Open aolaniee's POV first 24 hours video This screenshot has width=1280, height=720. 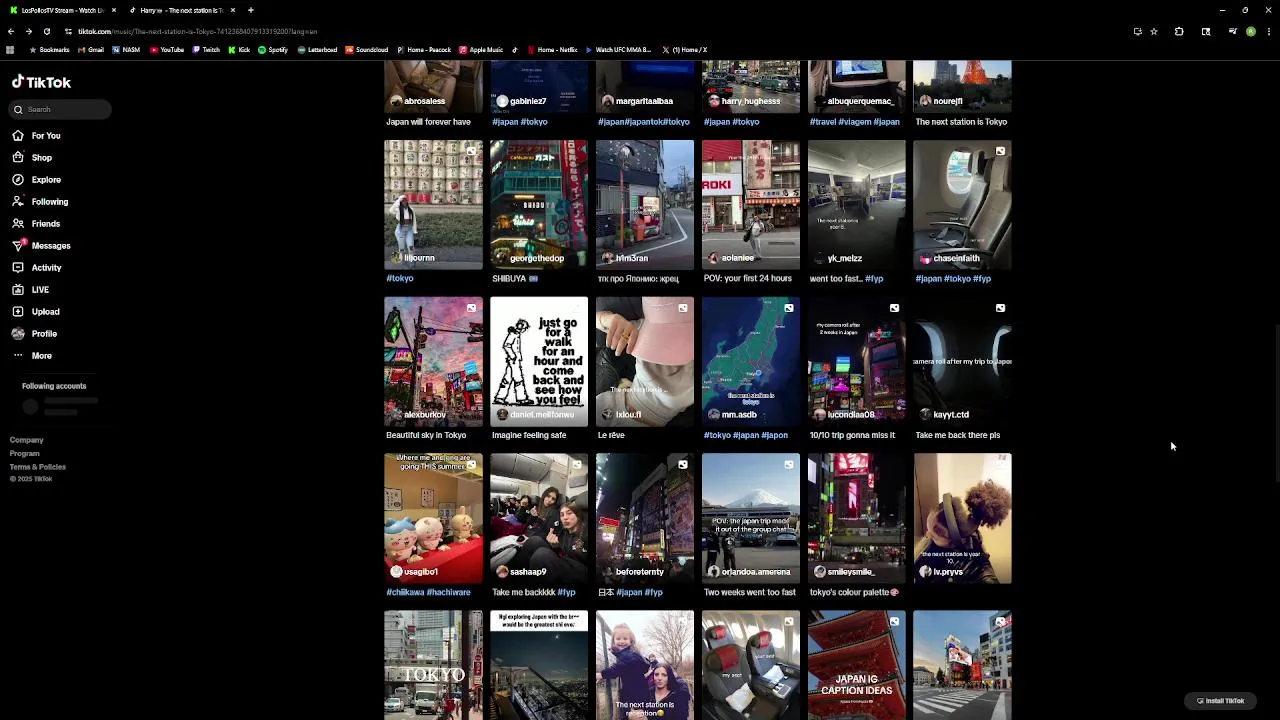751,205
